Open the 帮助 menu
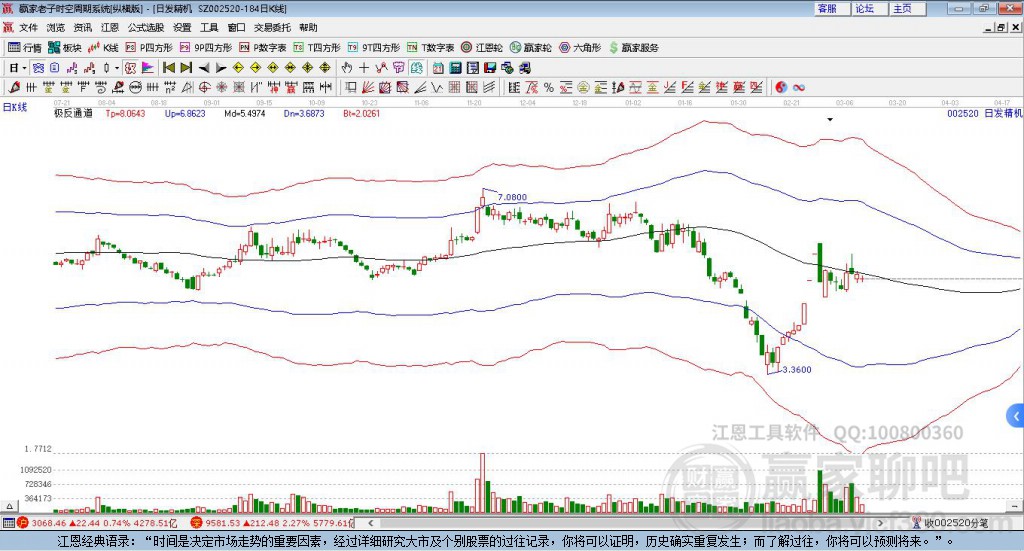The height and width of the screenshot is (551, 1024). pos(308,27)
